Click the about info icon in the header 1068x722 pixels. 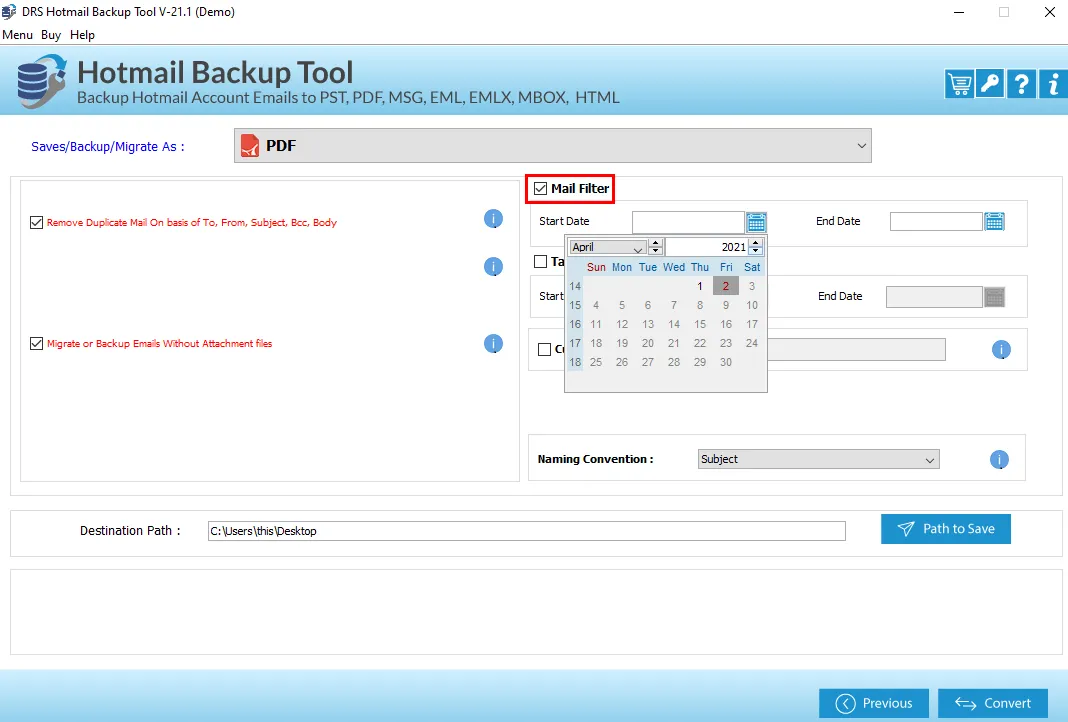coord(1053,84)
